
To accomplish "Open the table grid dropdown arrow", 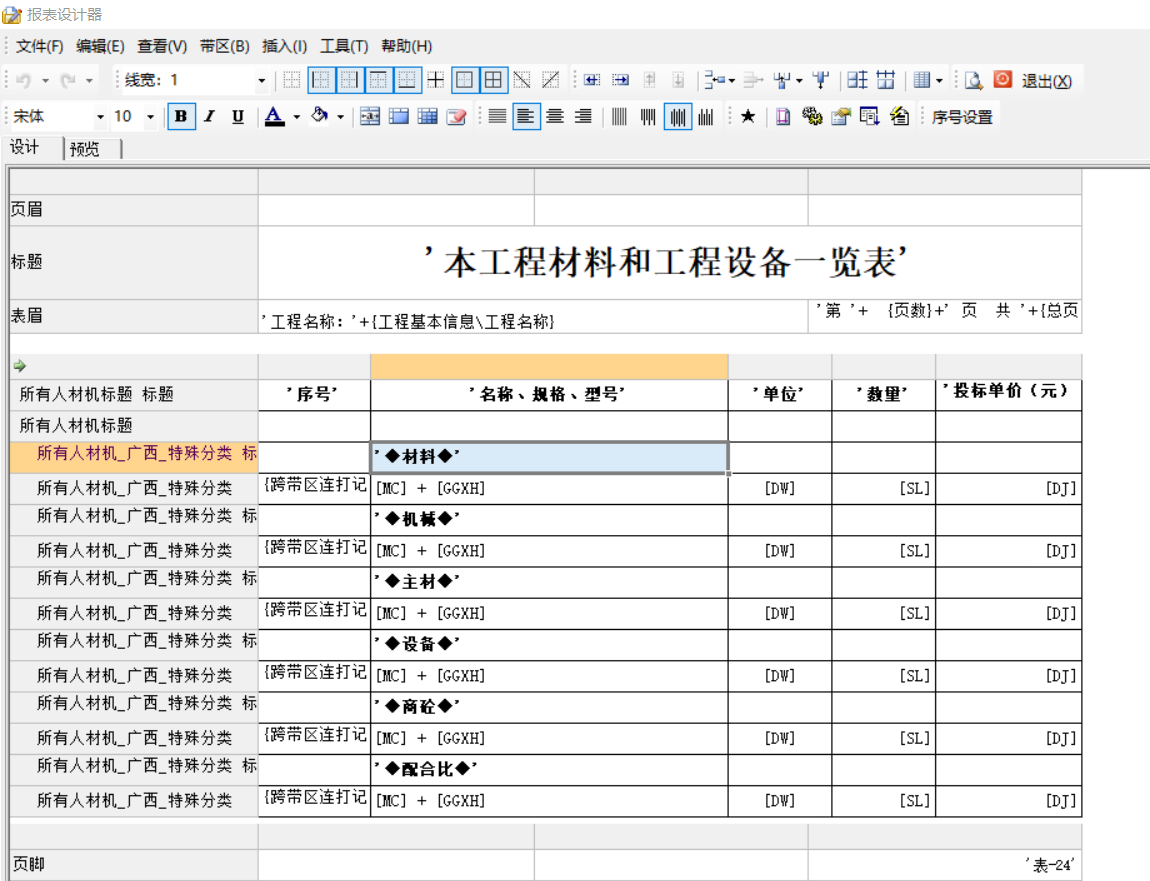I will (x=940, y=81).
